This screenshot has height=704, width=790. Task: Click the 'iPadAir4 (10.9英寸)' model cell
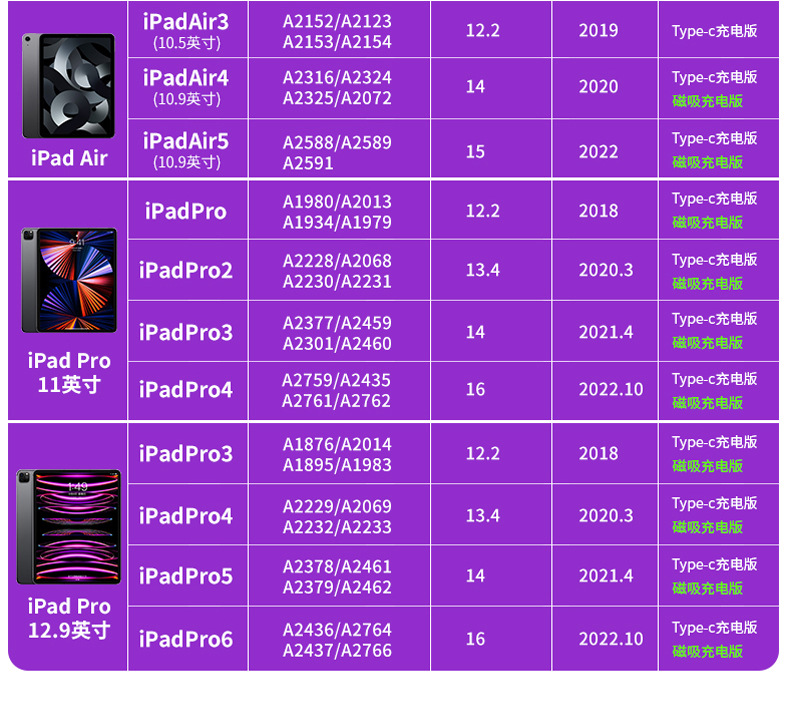coord(186,87)
